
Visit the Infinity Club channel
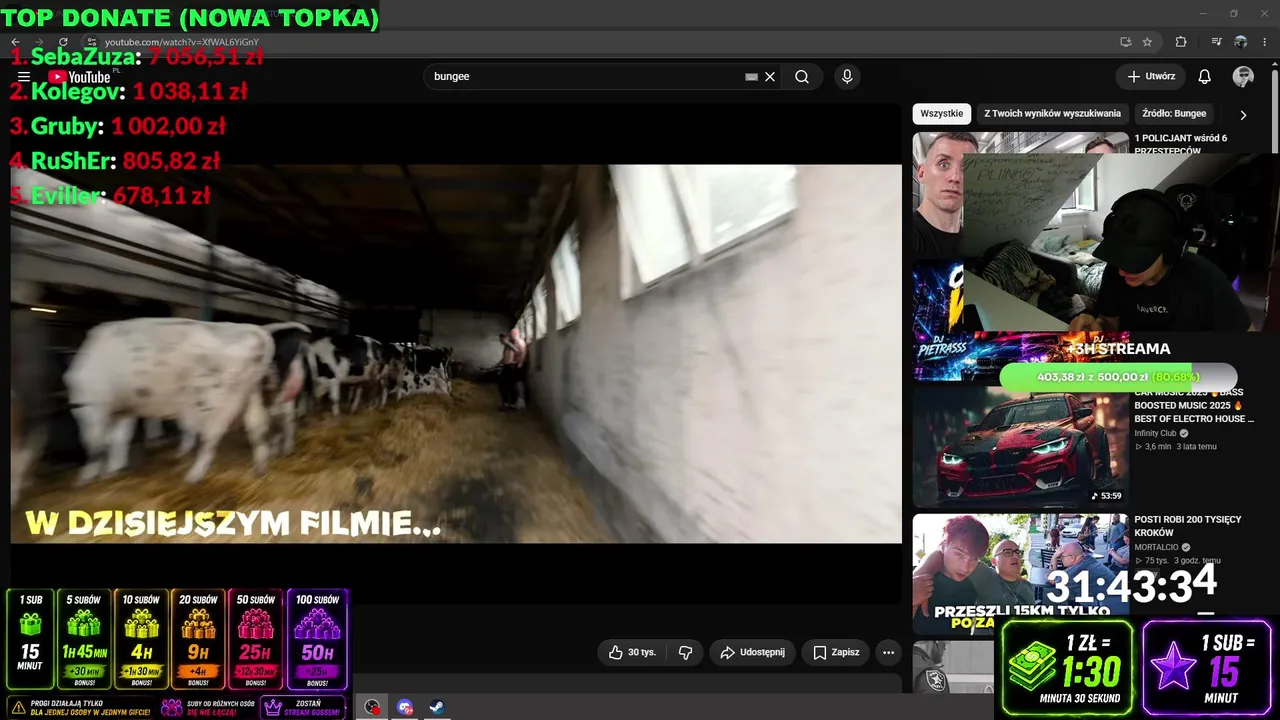click(1155, 434)
